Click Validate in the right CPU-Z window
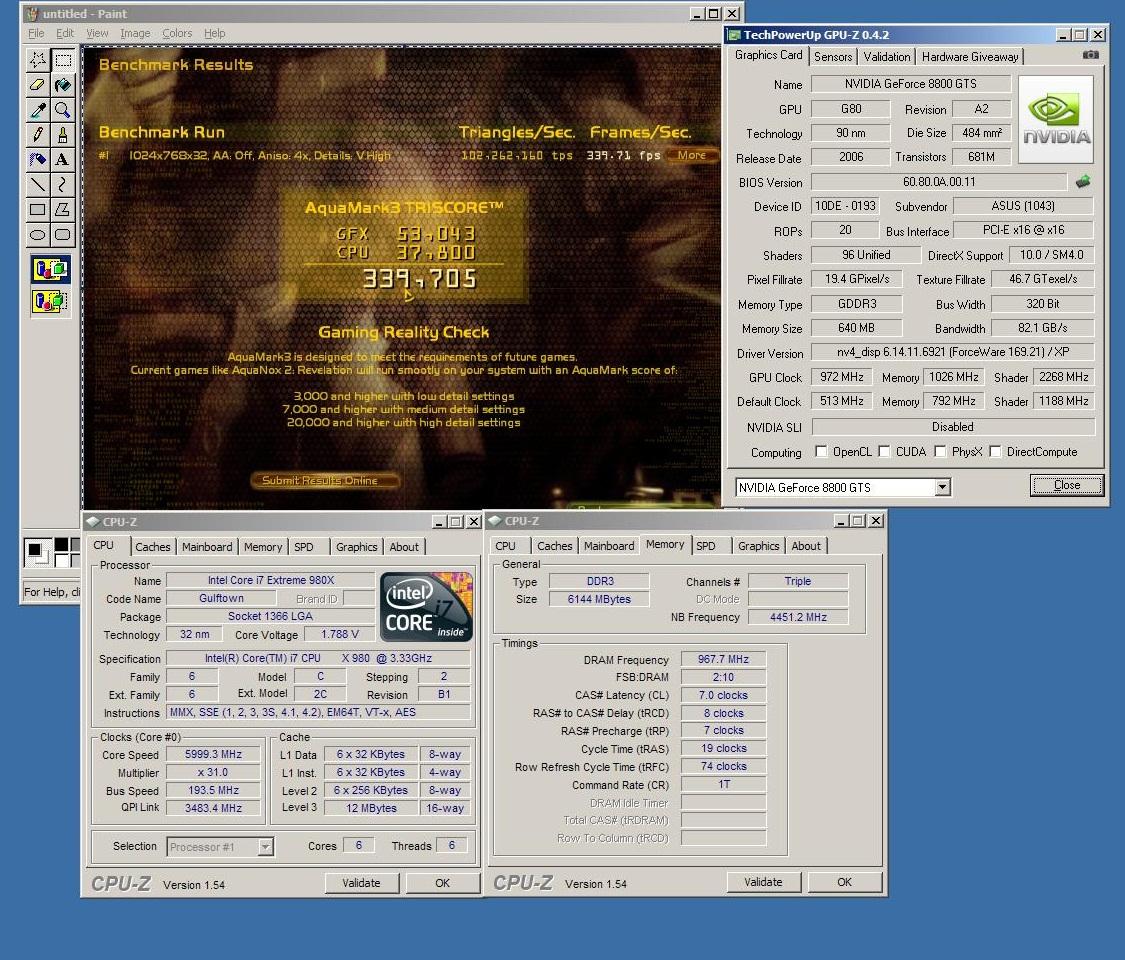The image size is (1125, 960). (763, 882)
